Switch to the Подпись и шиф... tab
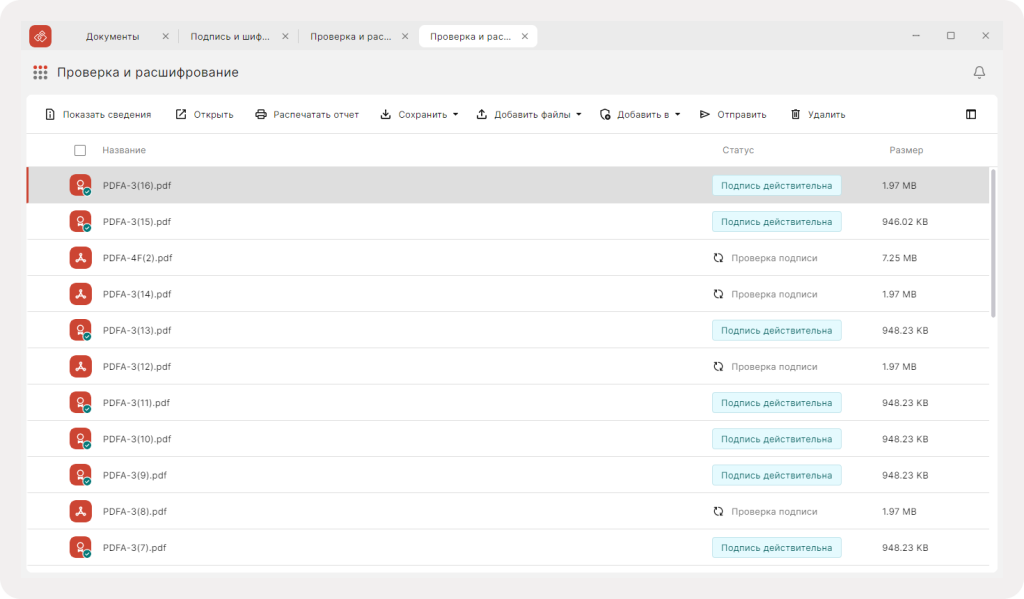Screen dimensions: 1024x599 [x=230, y=37]
